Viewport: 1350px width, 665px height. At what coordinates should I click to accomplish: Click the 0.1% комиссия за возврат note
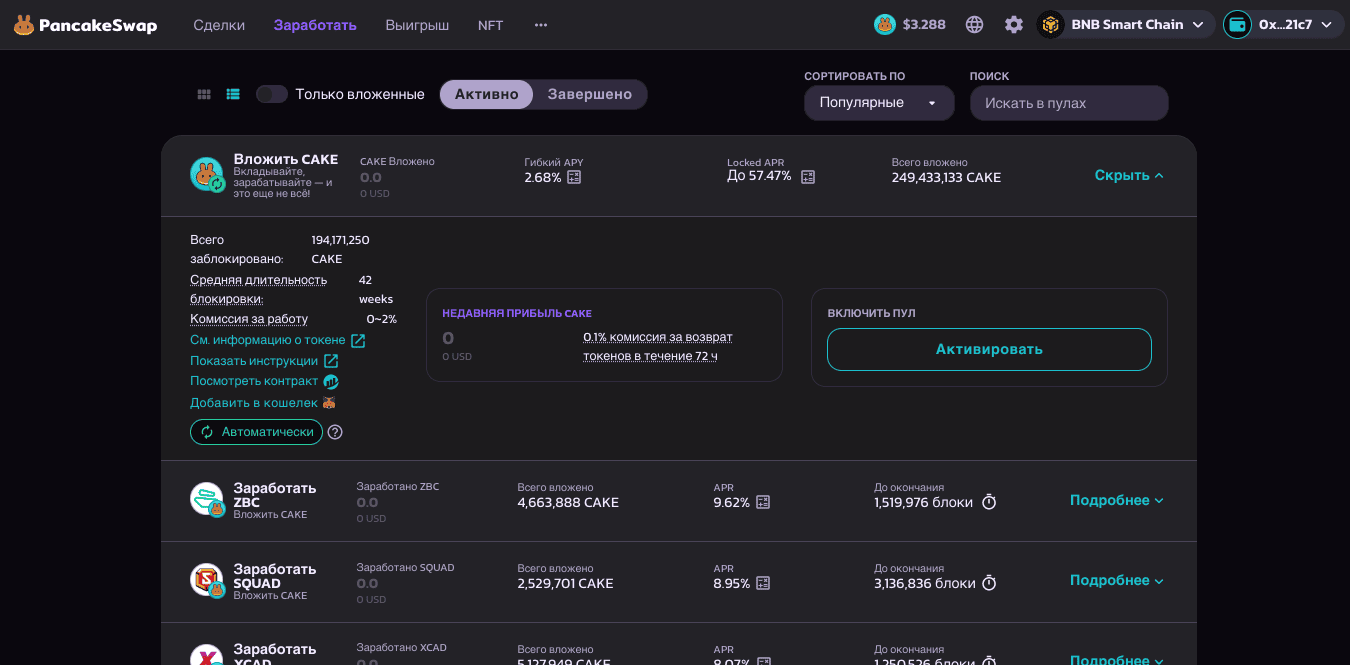point(658,346)
